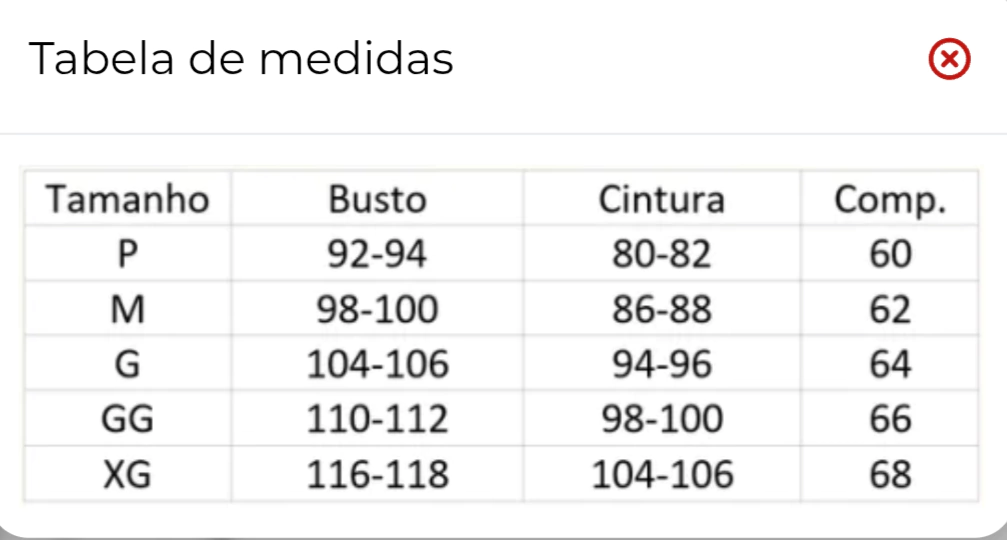Click the comprimento value 68

click(x=890, y=475)
